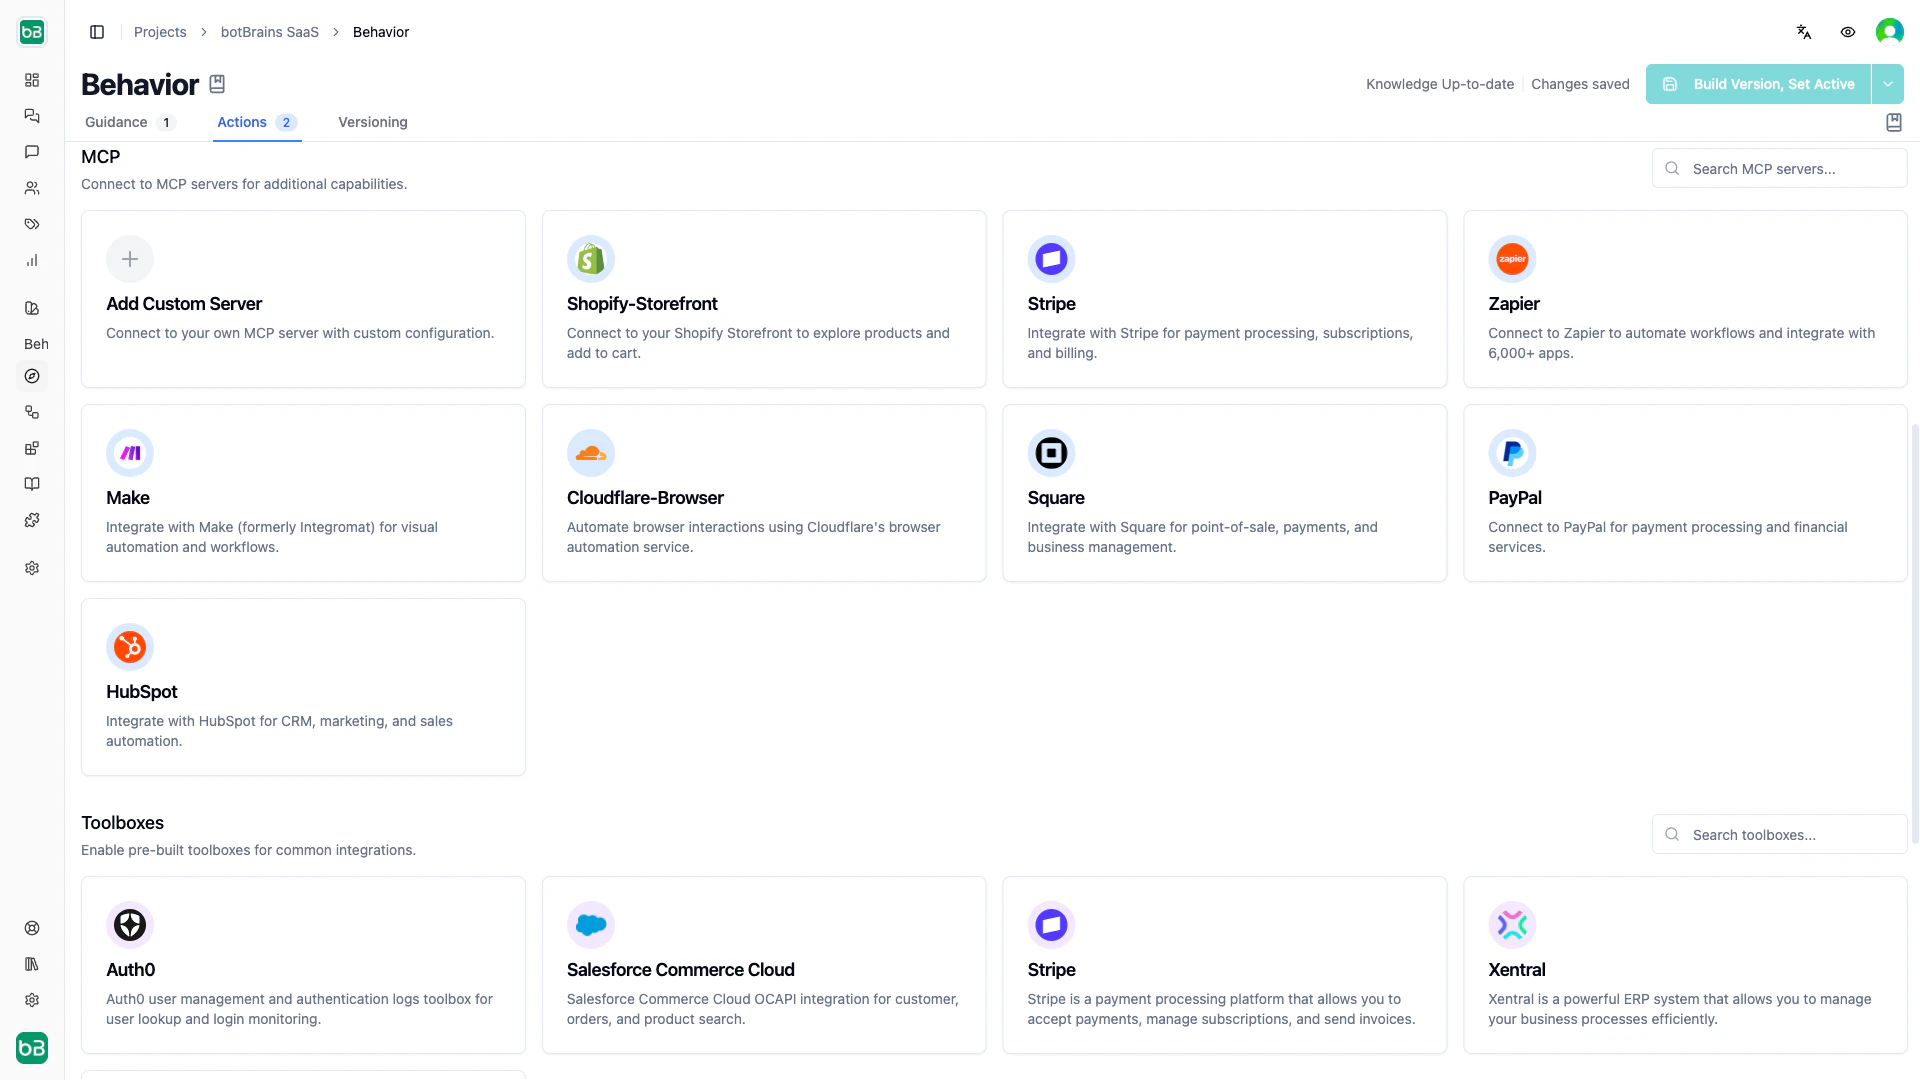Open the gear settings icon mid-sidebar

(x=32, y=568)
